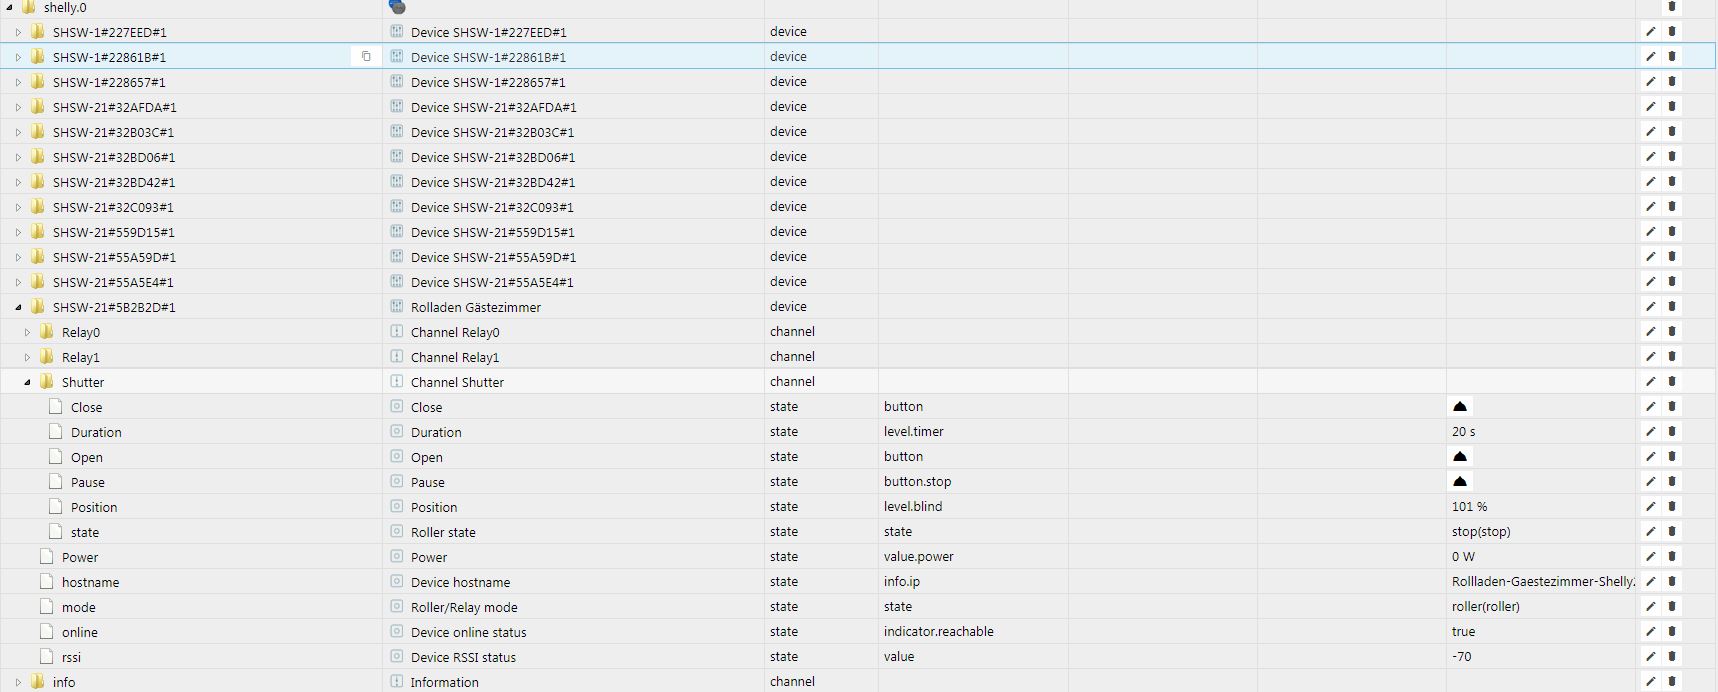Delete the Channel Relay0 row via trash icon
The image size is (1718, 692).
[1671, 332]
